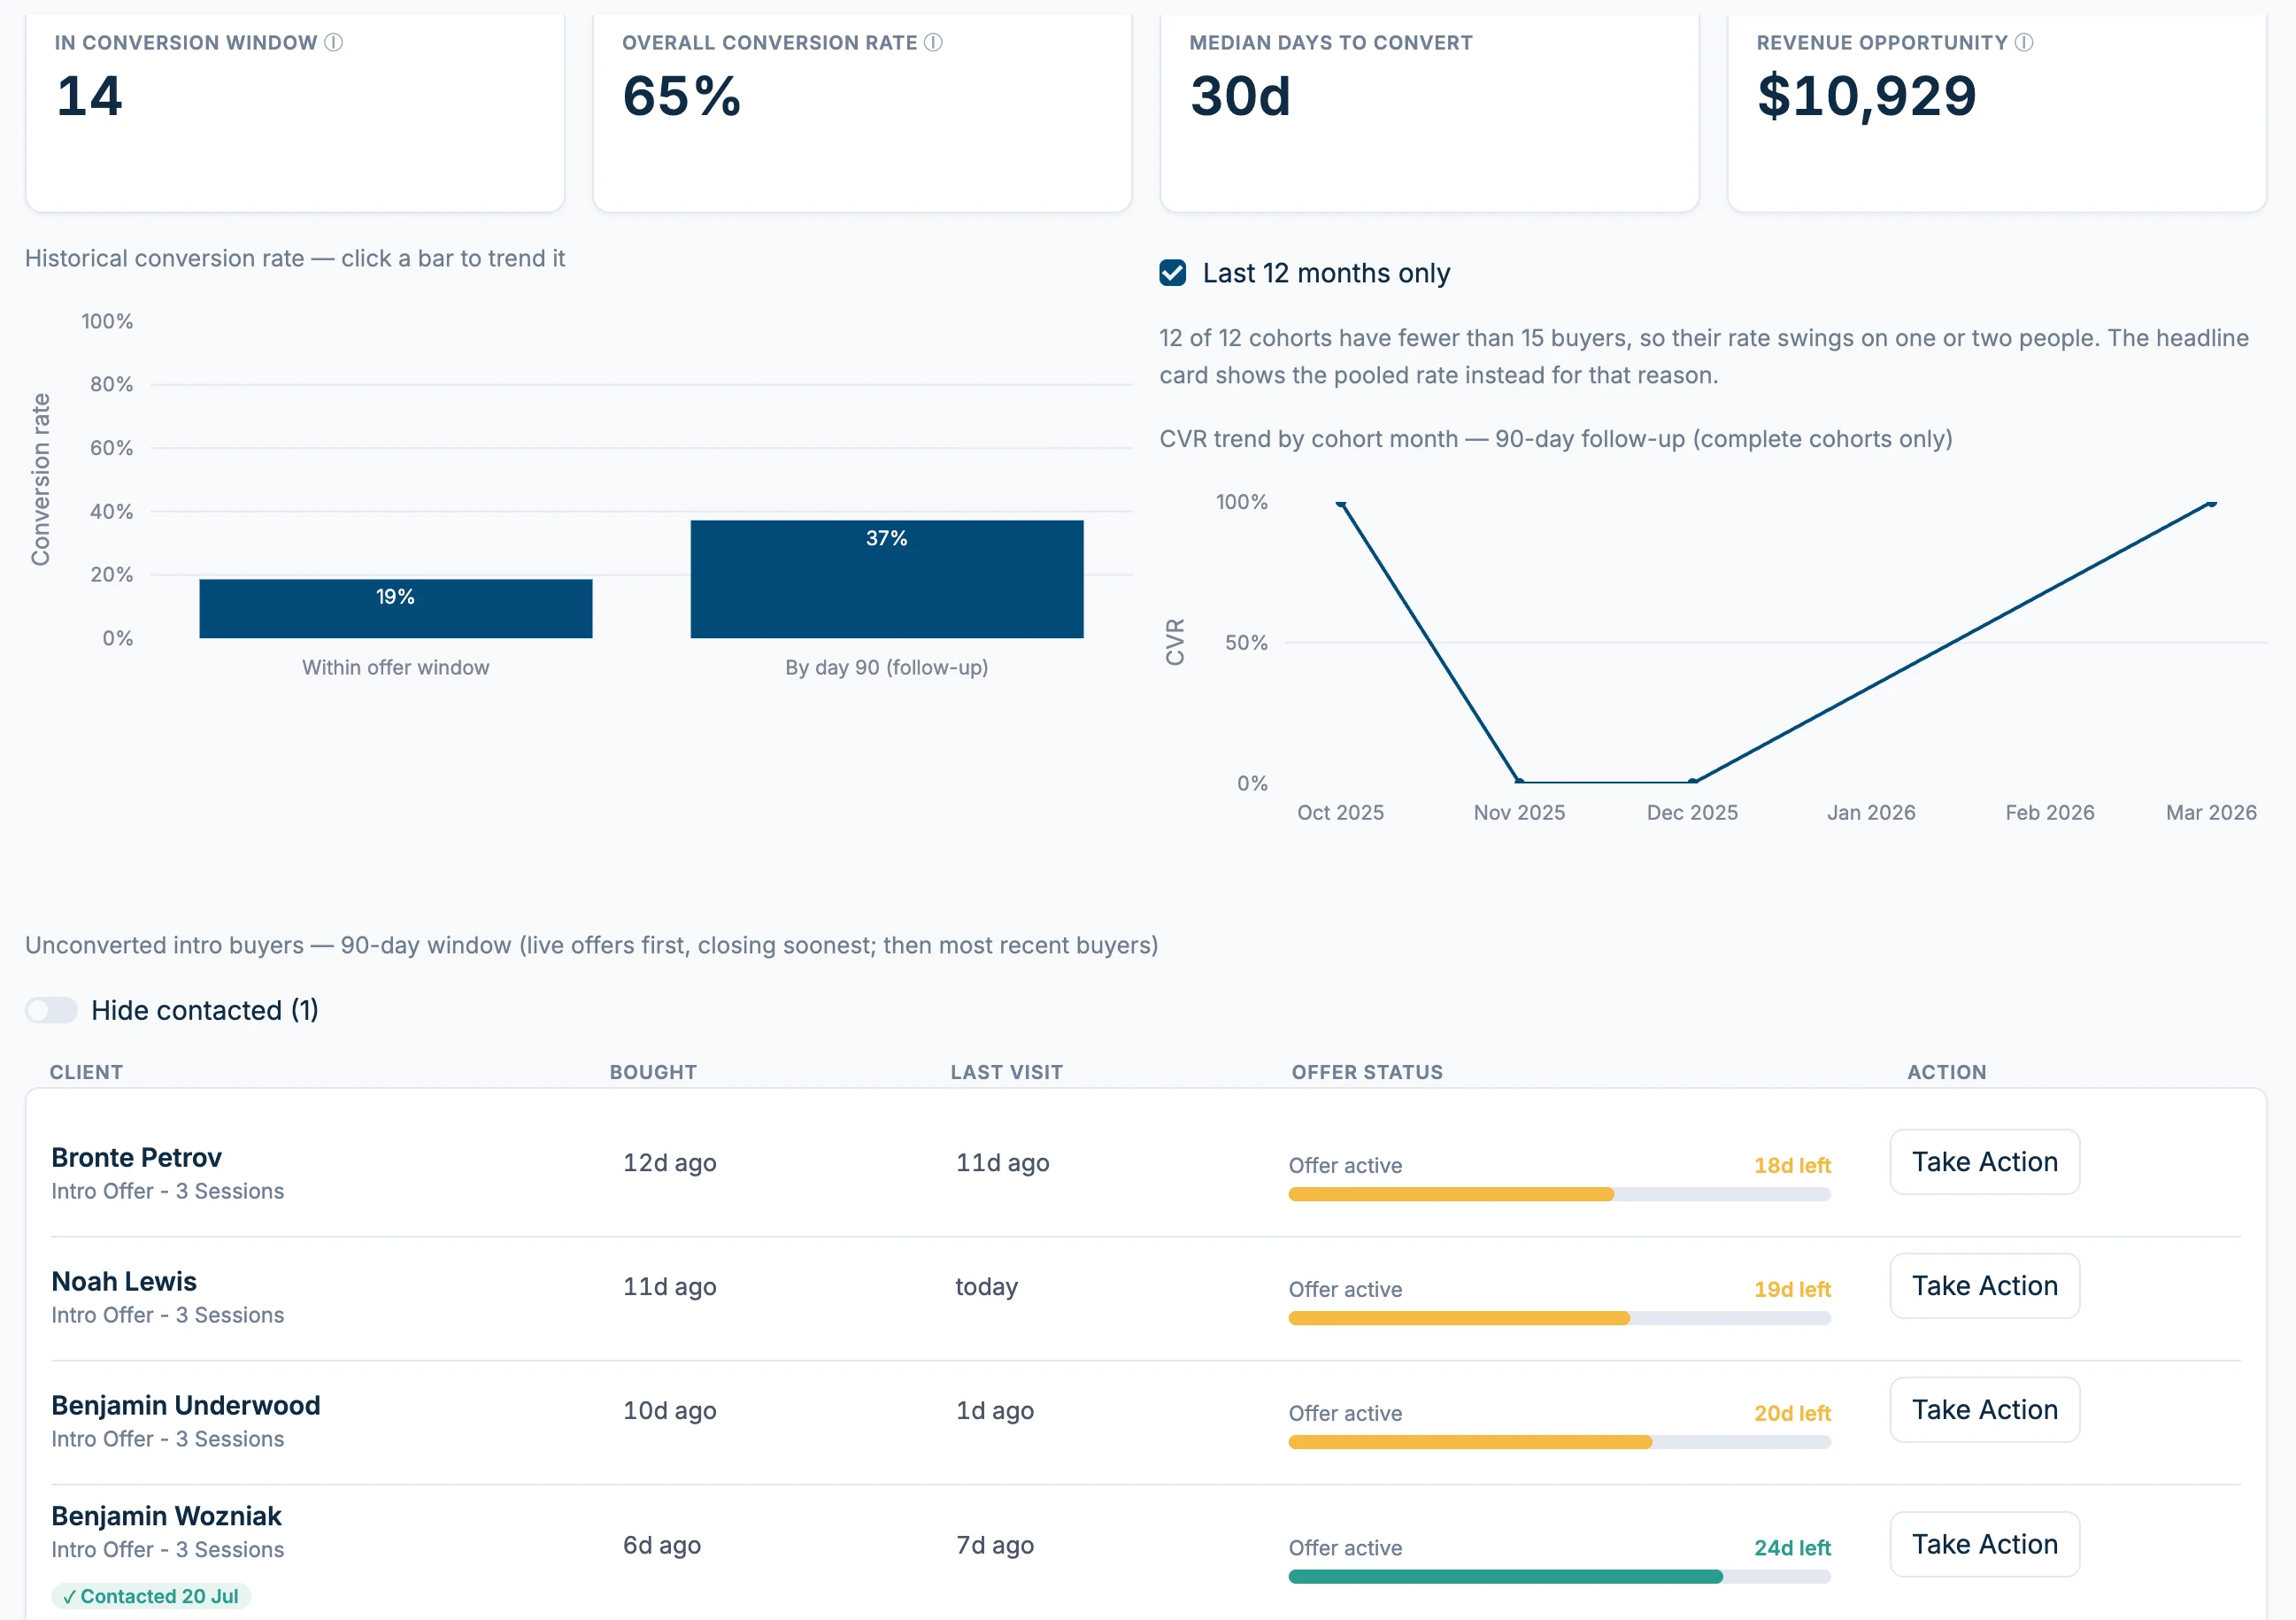Click Noah Lewis's last visit today value

tap(986, 1287)
